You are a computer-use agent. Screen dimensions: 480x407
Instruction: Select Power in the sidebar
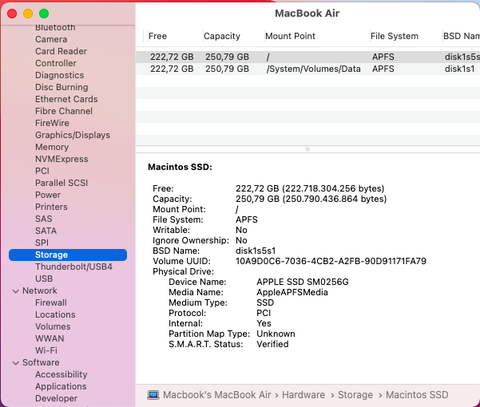48,195
